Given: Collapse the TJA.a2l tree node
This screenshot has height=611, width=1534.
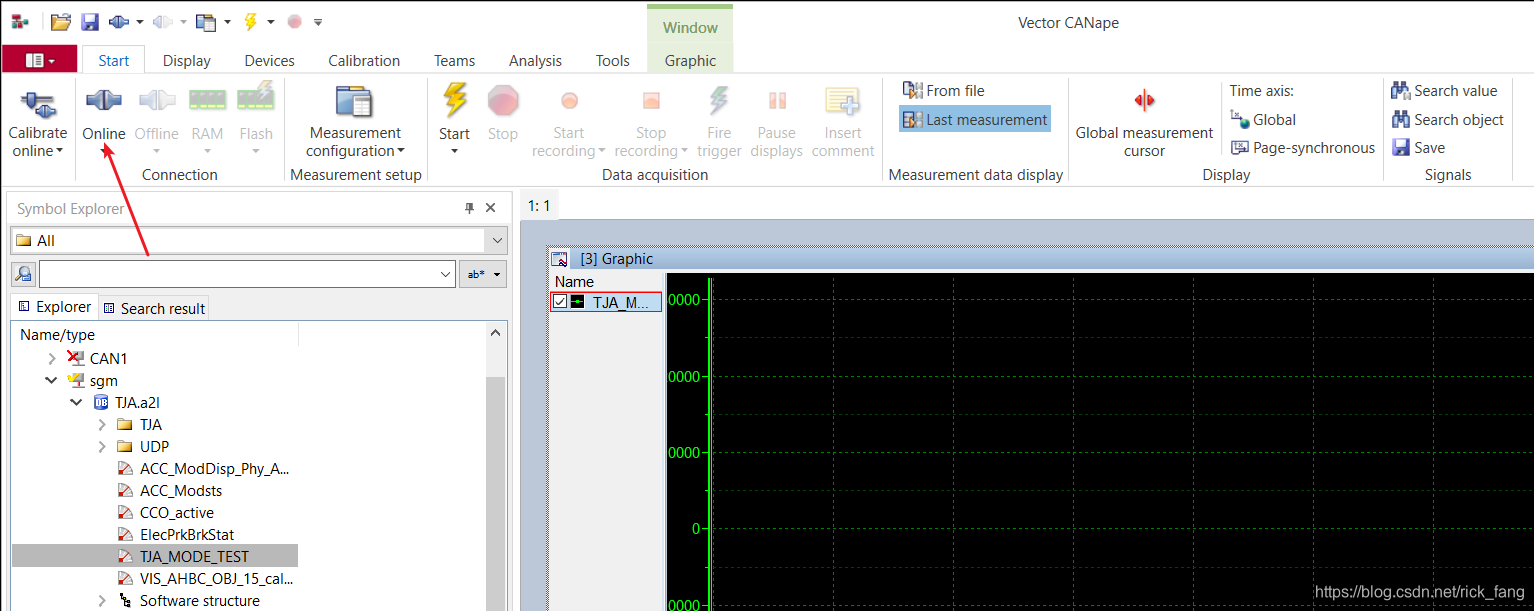Looking at the screenshot, I should click(x=76, y=402).
